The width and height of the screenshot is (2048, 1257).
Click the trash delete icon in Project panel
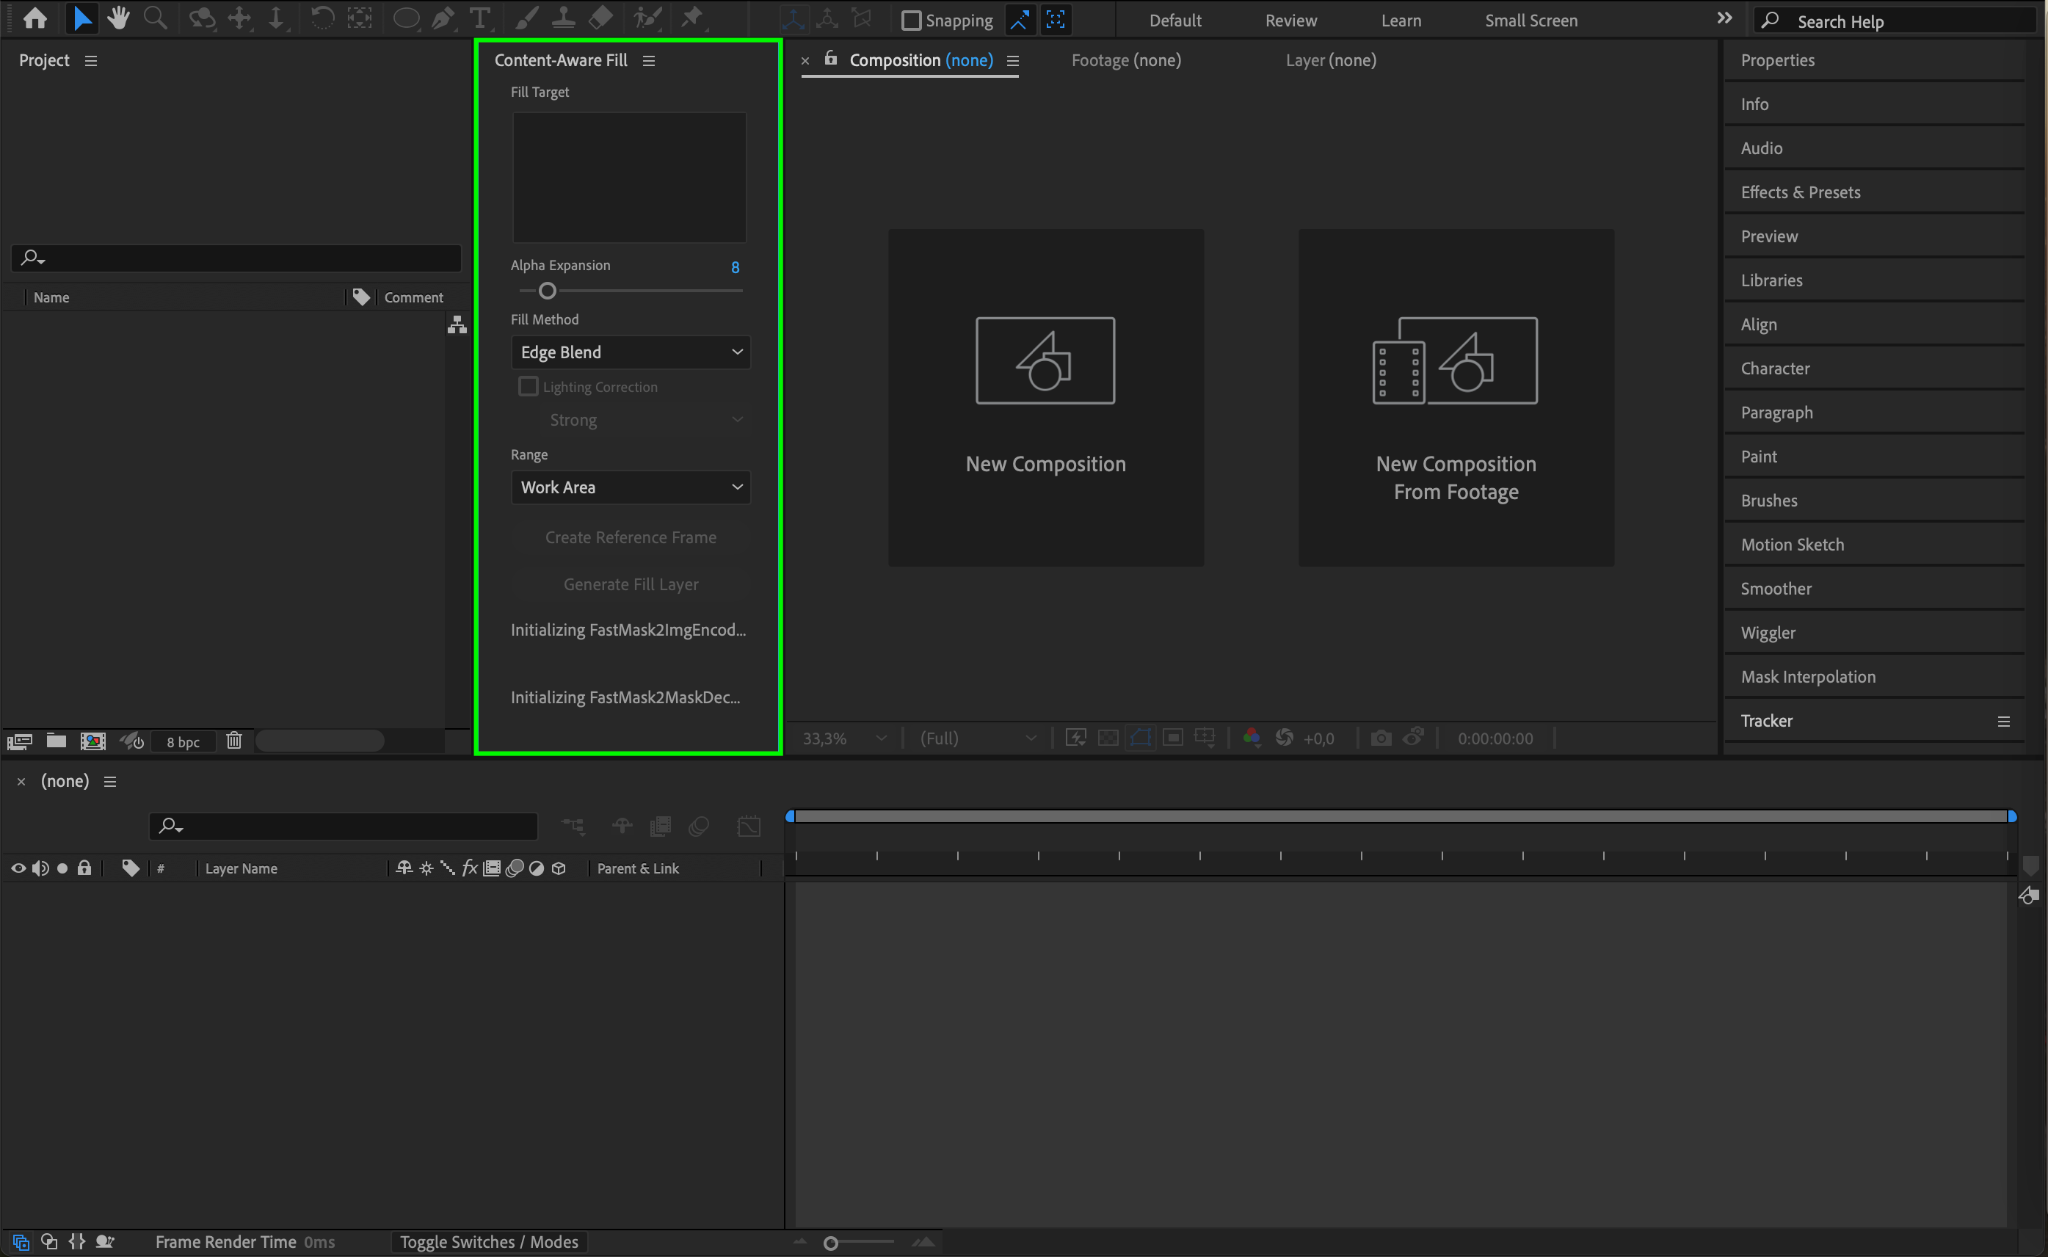tap(234, 741)
